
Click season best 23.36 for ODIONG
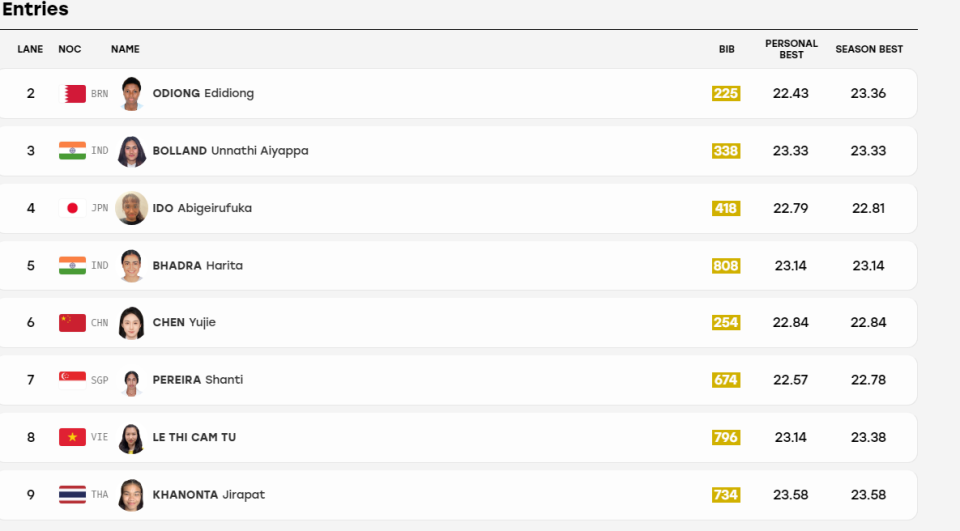click(x=868, y=93)
